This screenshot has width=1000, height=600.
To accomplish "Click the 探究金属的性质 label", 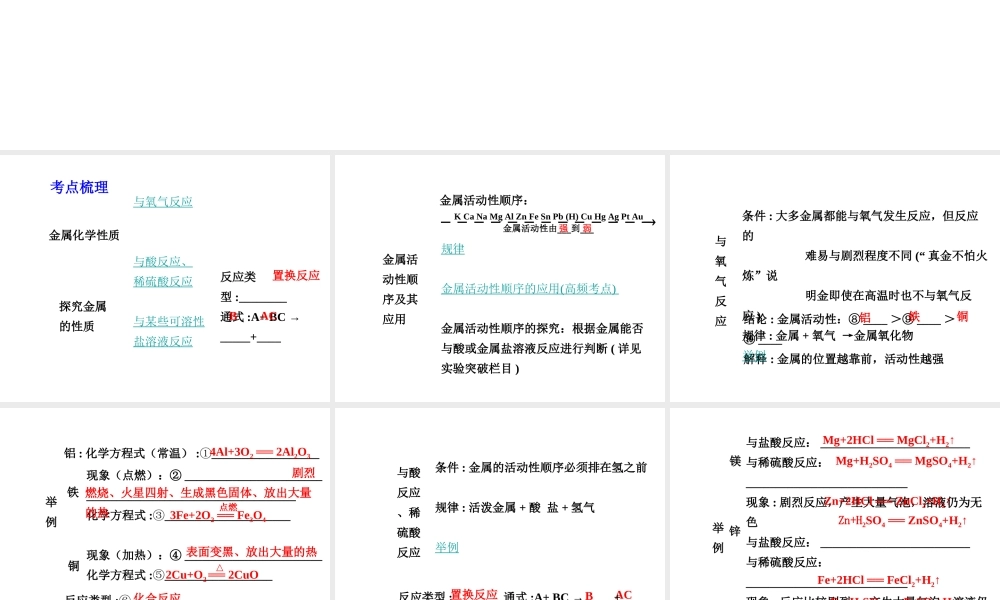I will pos(83,316).
